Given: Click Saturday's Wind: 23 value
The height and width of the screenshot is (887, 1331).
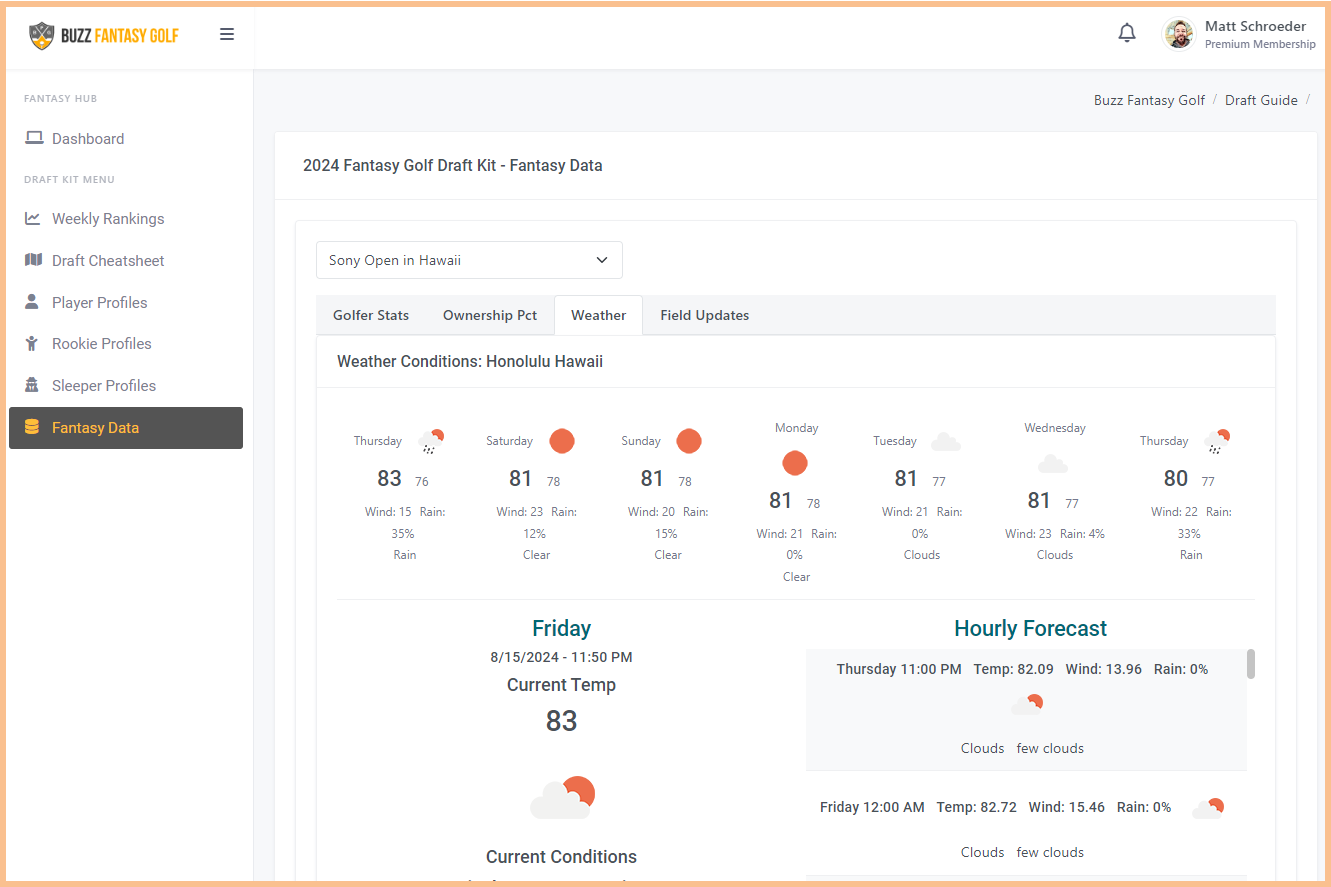Looking at the screenshot, I should [x=520, y=512].
